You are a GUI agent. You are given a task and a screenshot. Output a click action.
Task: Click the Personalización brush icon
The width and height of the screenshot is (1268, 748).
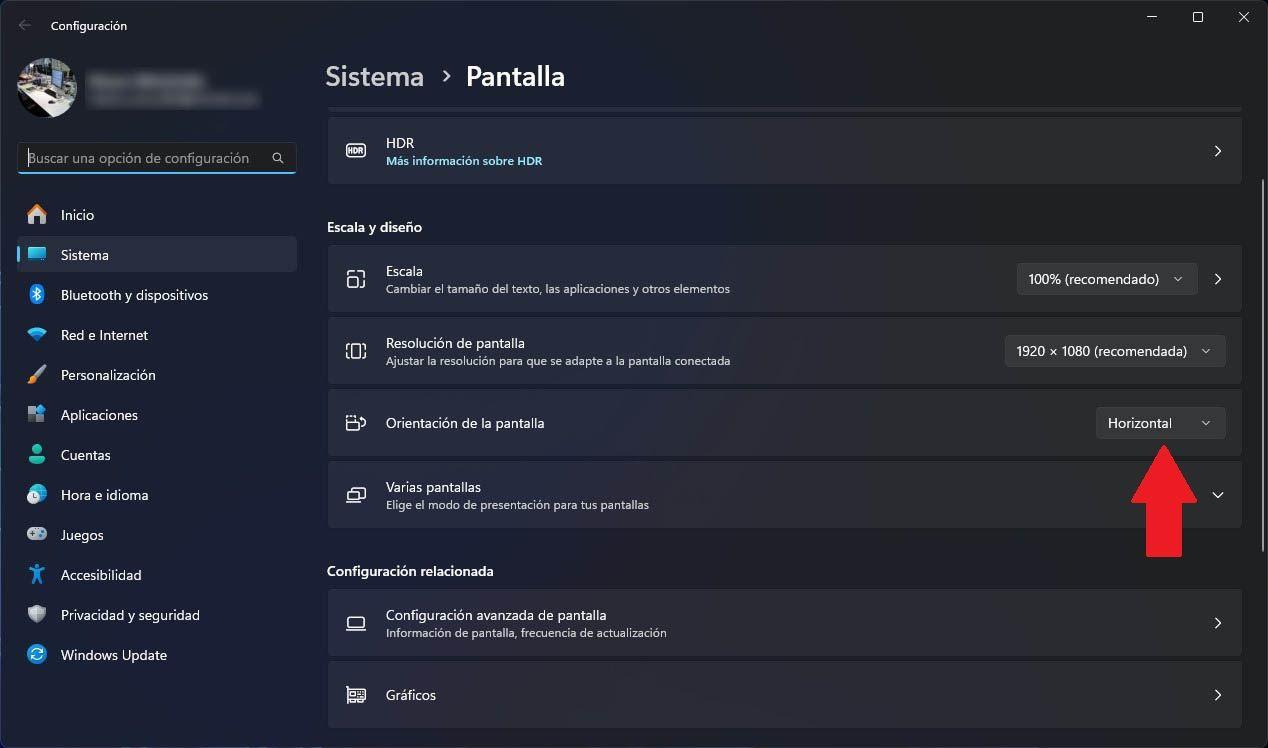pos(39,375)
